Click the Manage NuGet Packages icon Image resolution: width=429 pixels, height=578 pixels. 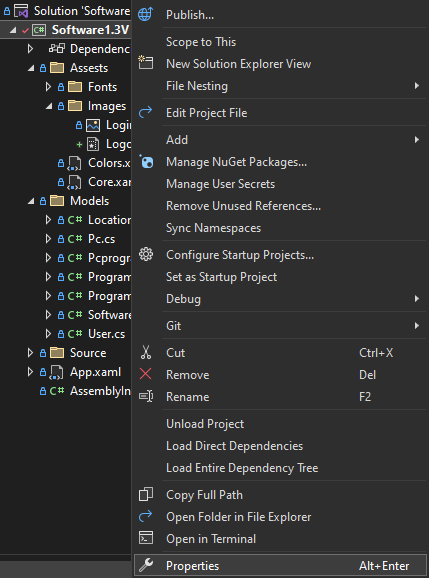pyautogui.click(x=146, y=161)
